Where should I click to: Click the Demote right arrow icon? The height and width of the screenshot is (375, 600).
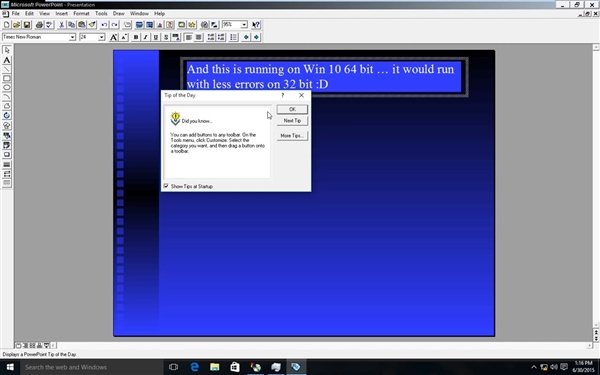coord(256,37)
